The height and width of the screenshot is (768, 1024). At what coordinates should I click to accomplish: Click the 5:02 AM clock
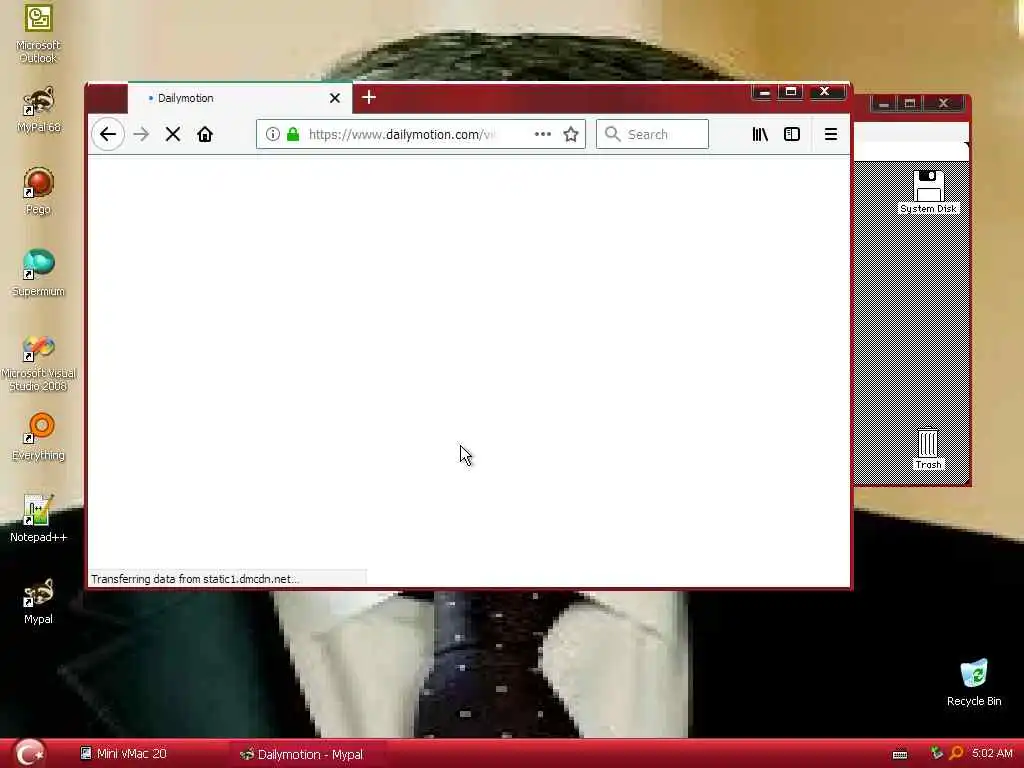pyautogui.click(x=992, y=753)
